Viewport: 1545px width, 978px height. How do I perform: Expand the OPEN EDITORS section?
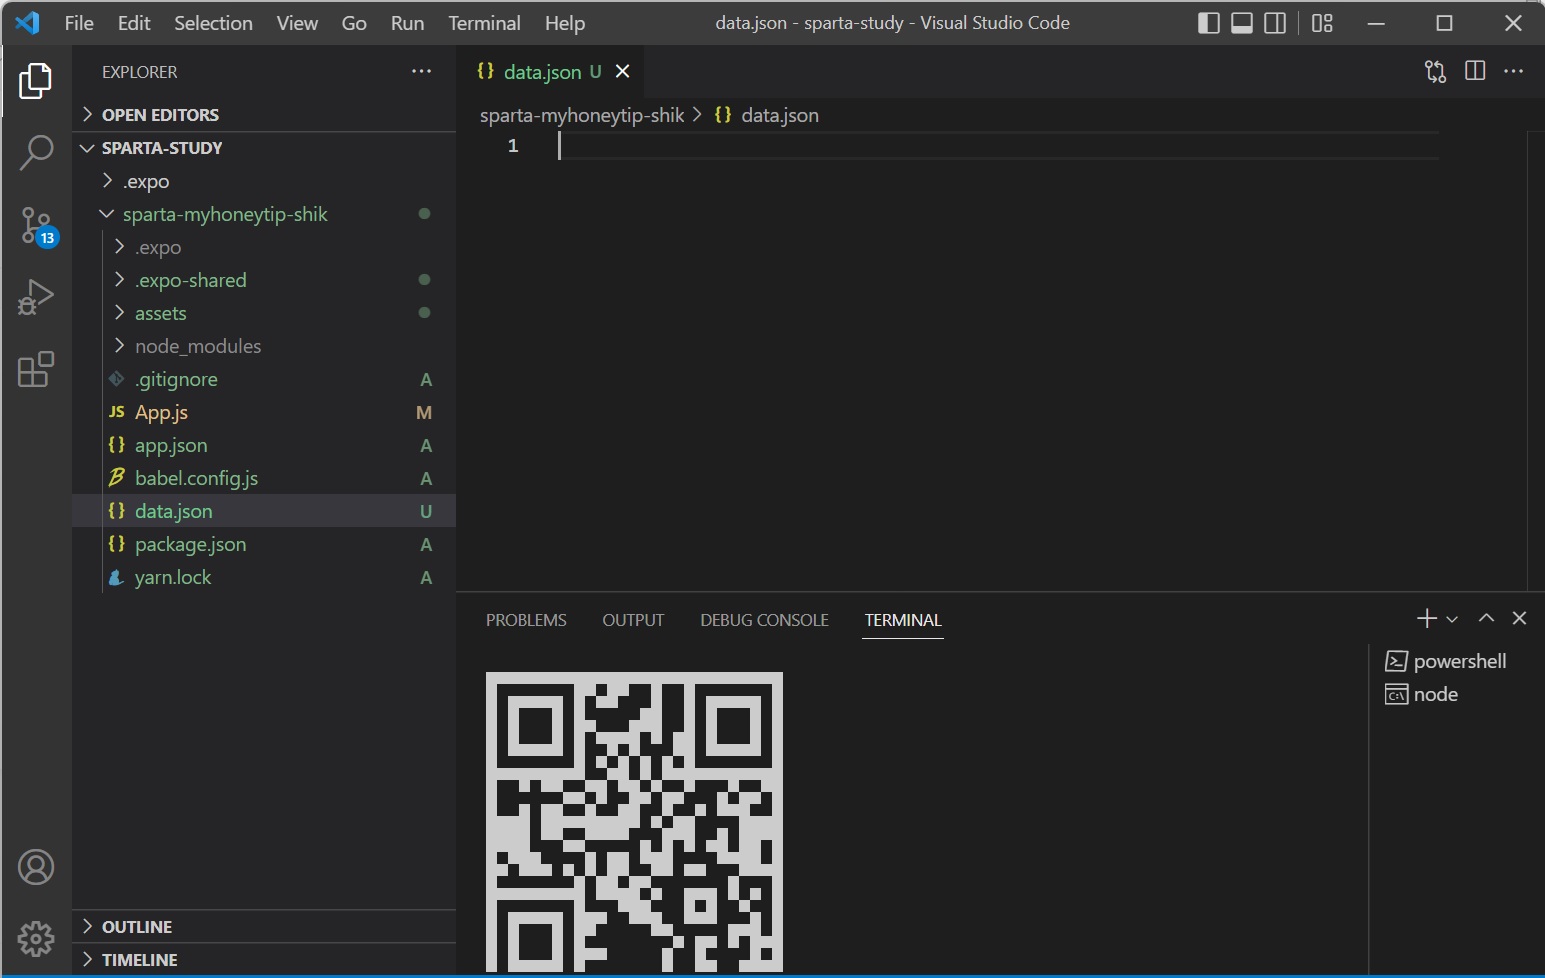click(x=264, y=115)
